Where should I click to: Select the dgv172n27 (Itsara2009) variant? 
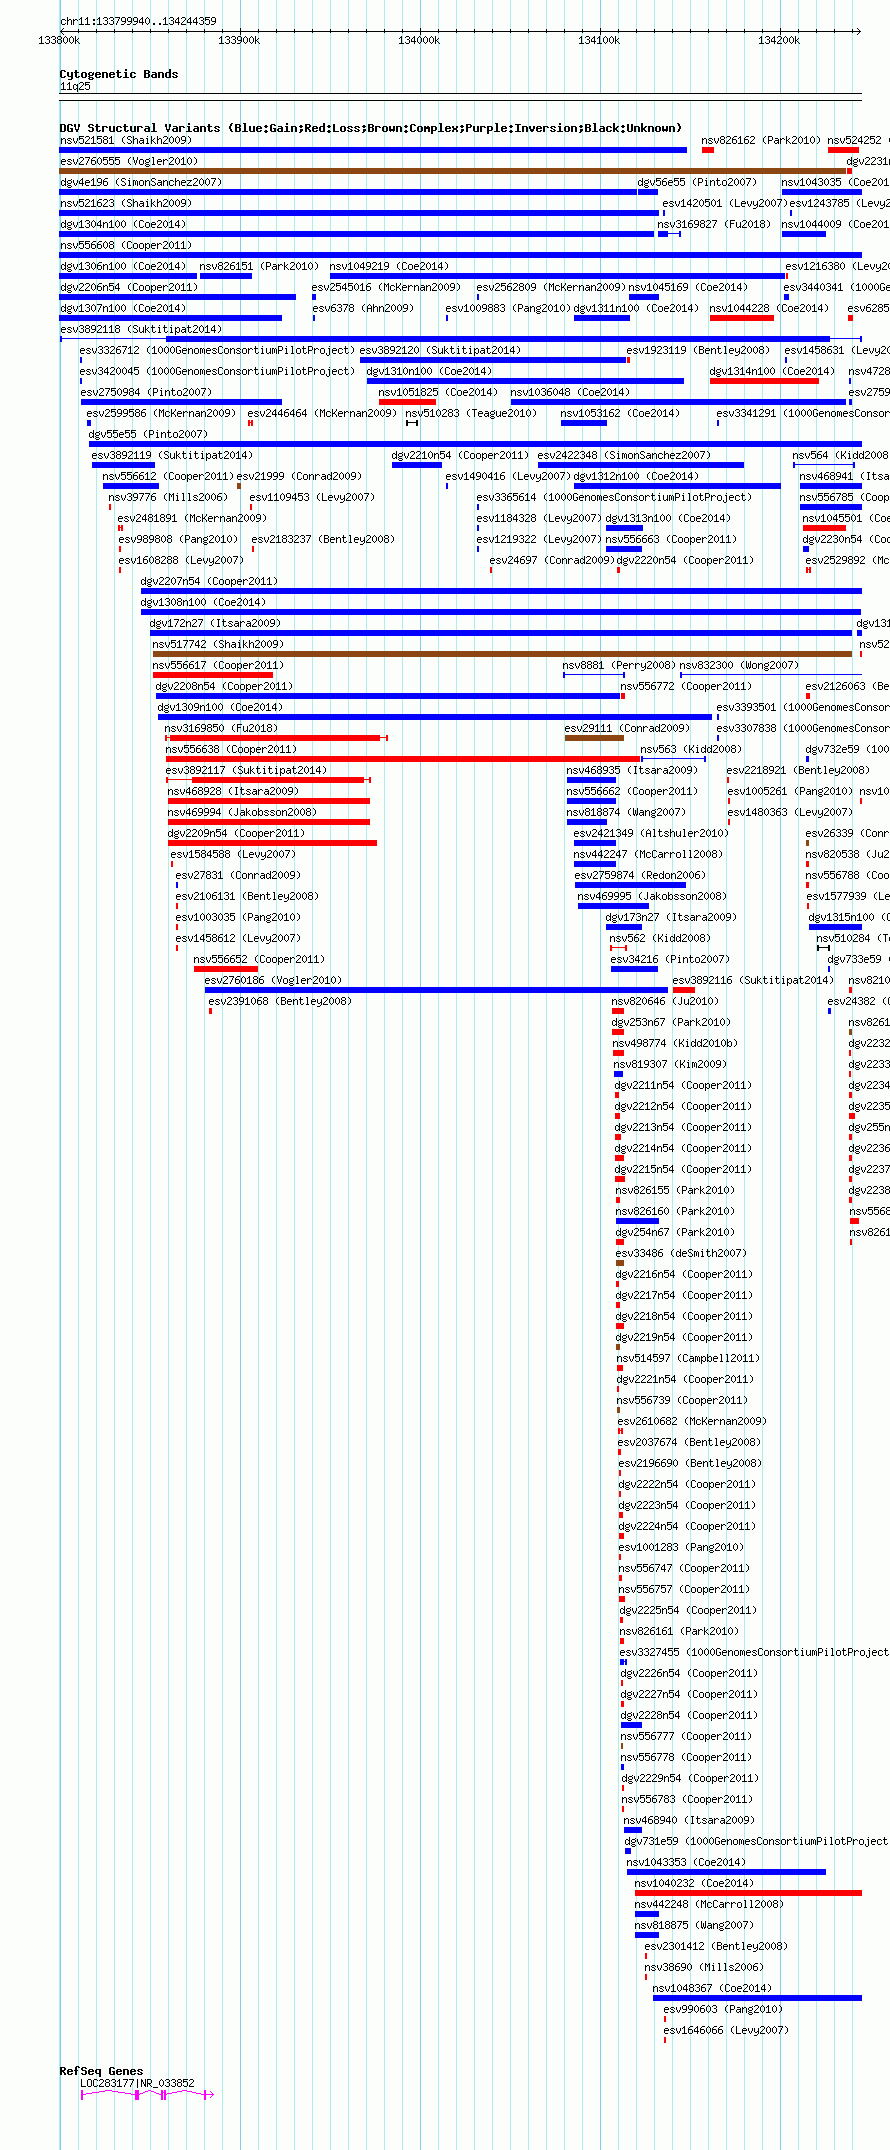click(501, 633)
